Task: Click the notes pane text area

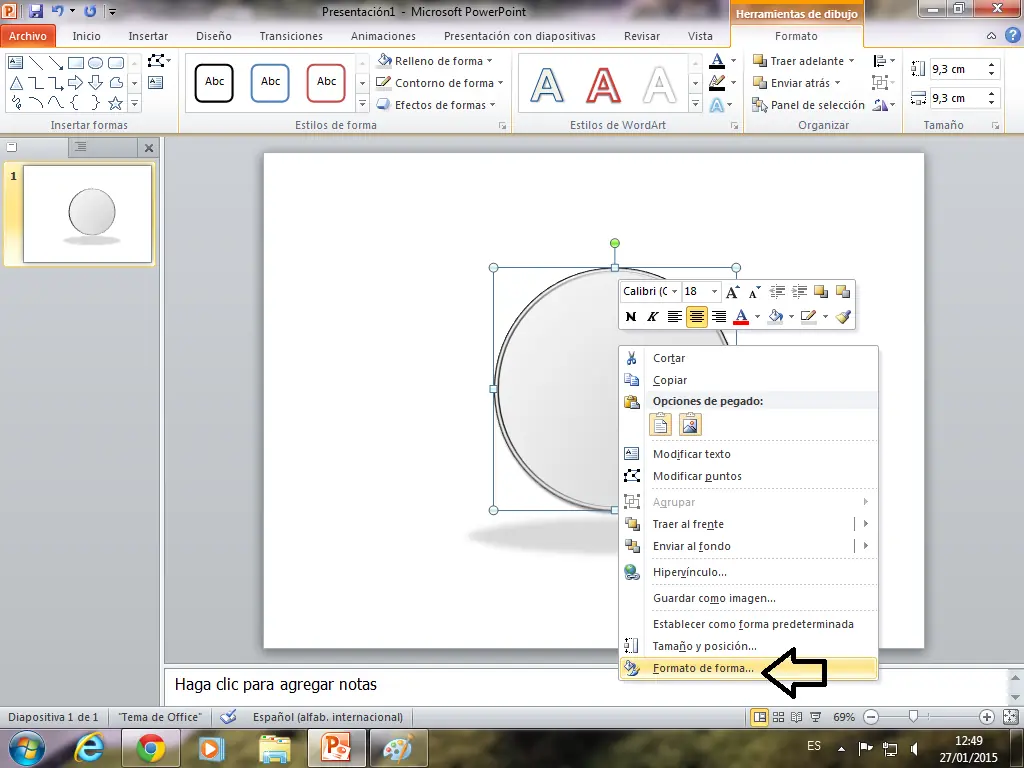Action: coord(585,685)
